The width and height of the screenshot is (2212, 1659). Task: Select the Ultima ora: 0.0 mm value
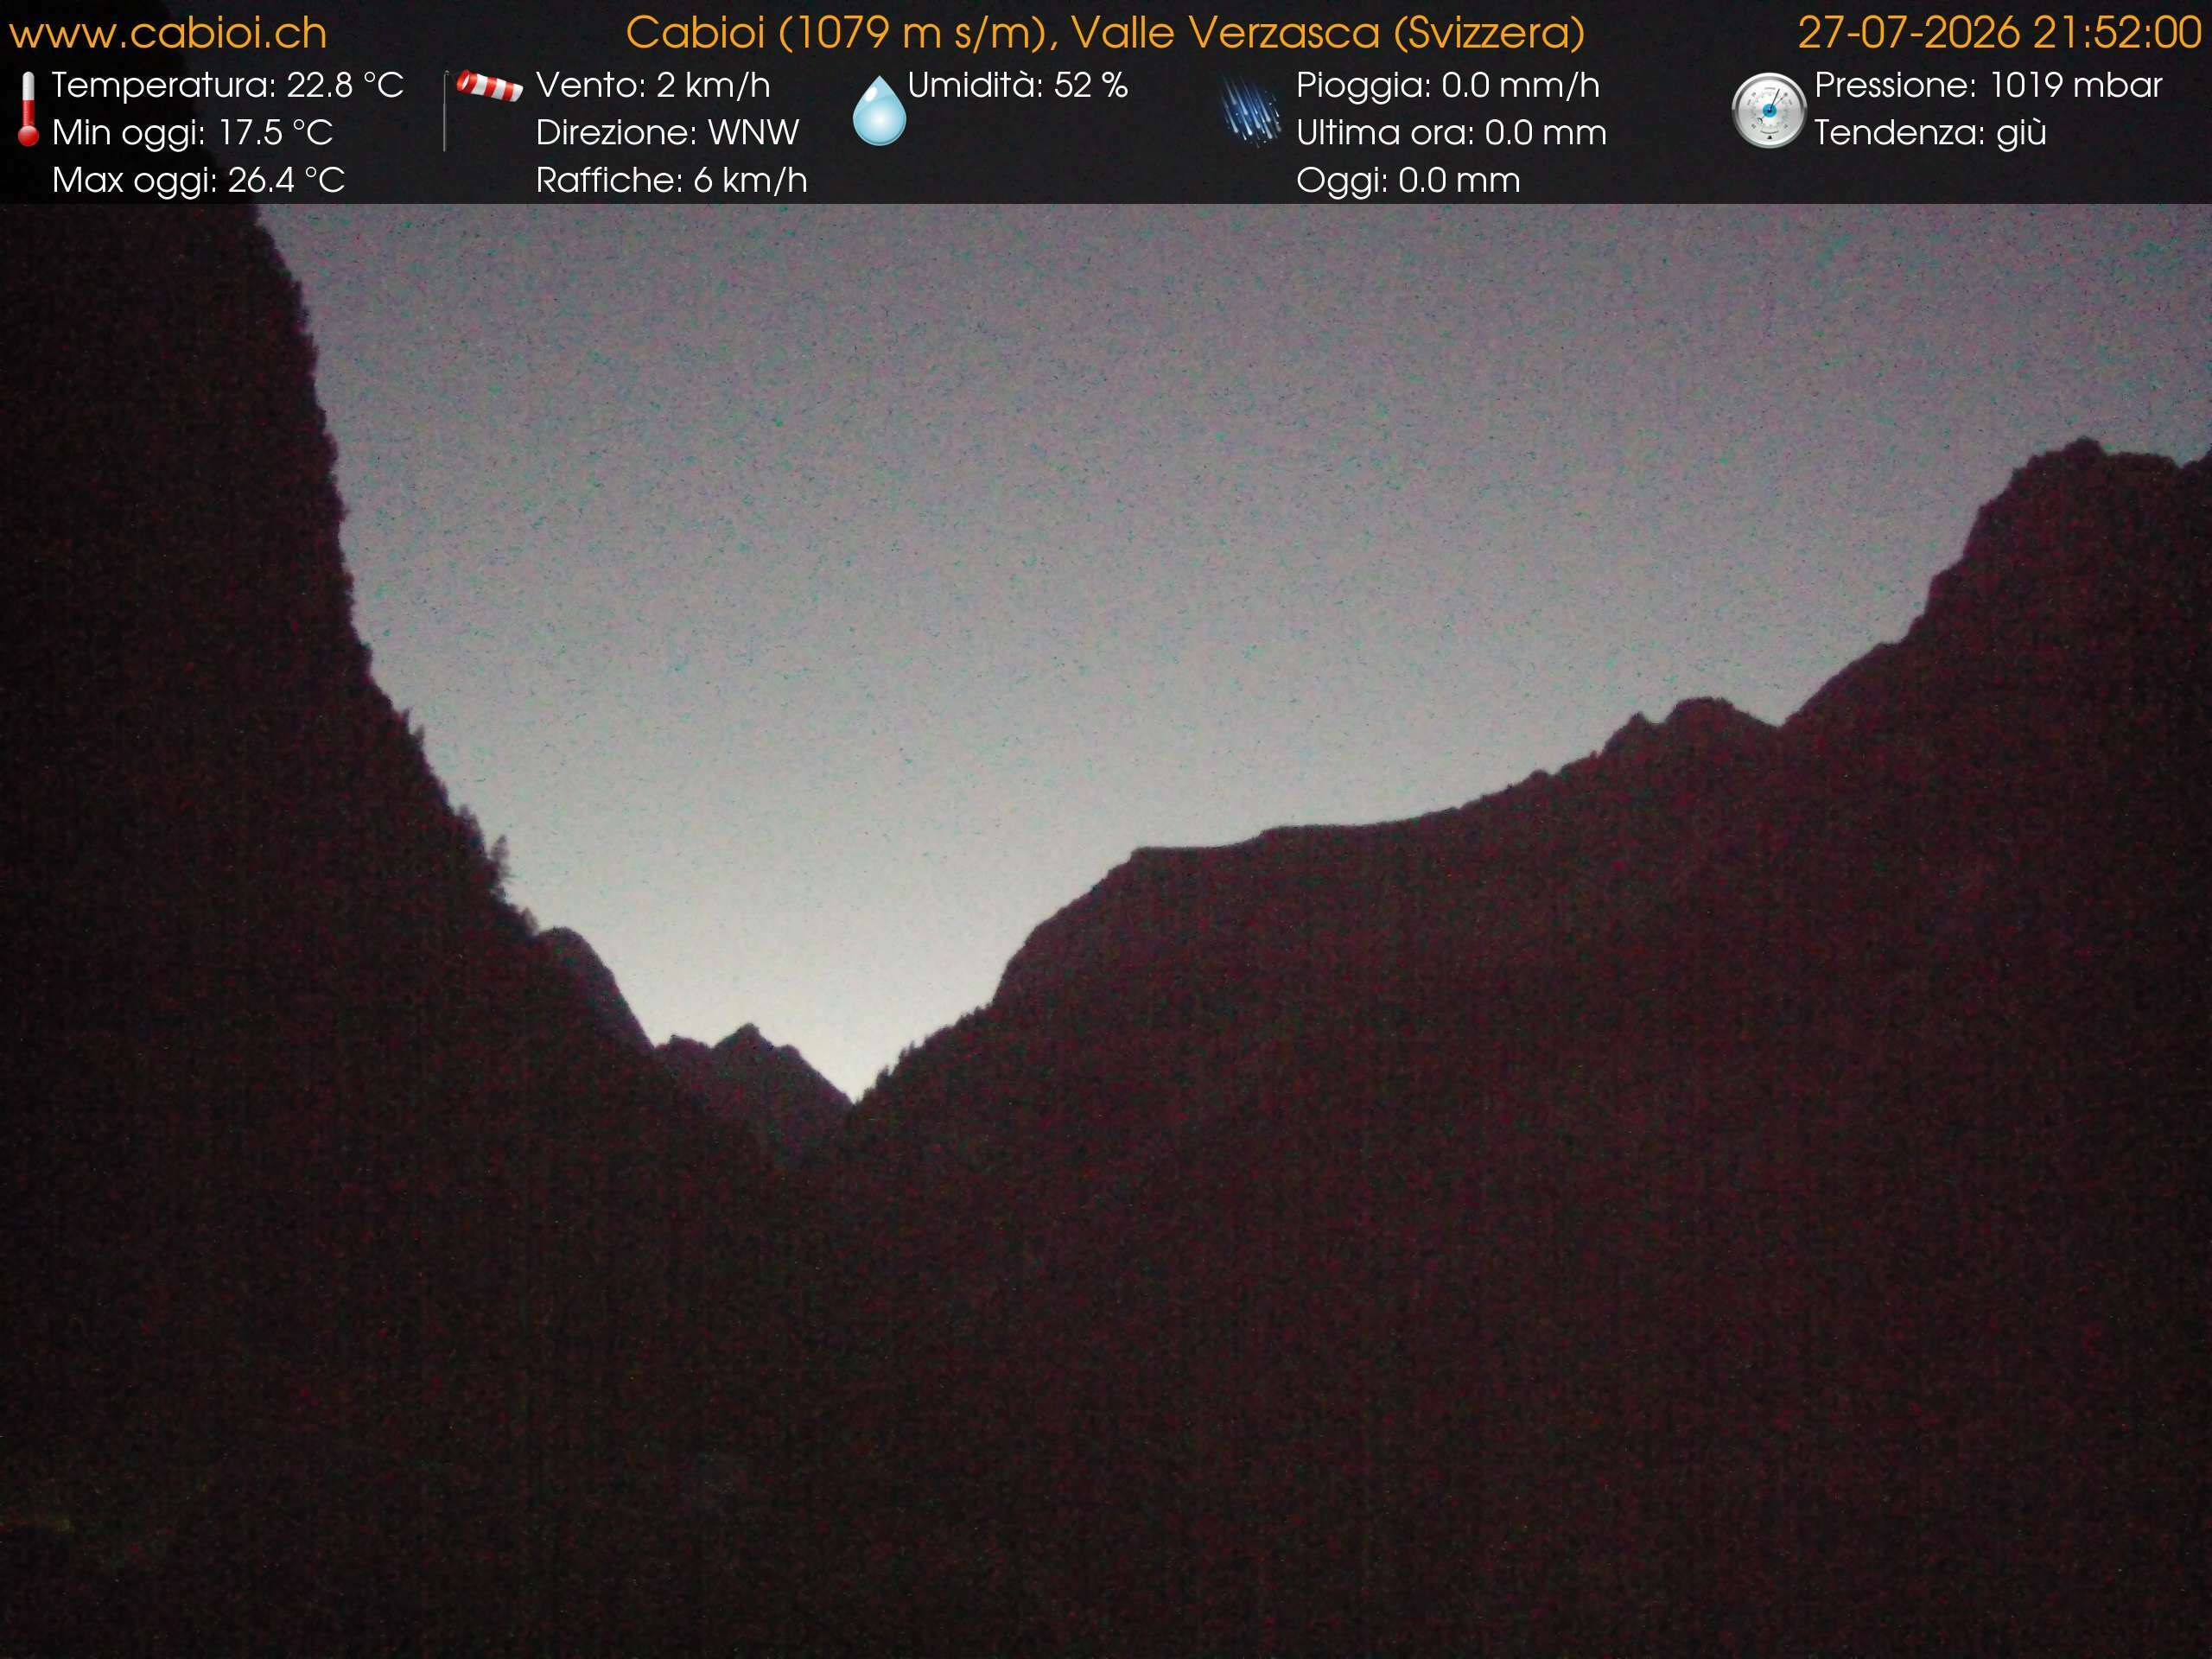coord(1451,133)
